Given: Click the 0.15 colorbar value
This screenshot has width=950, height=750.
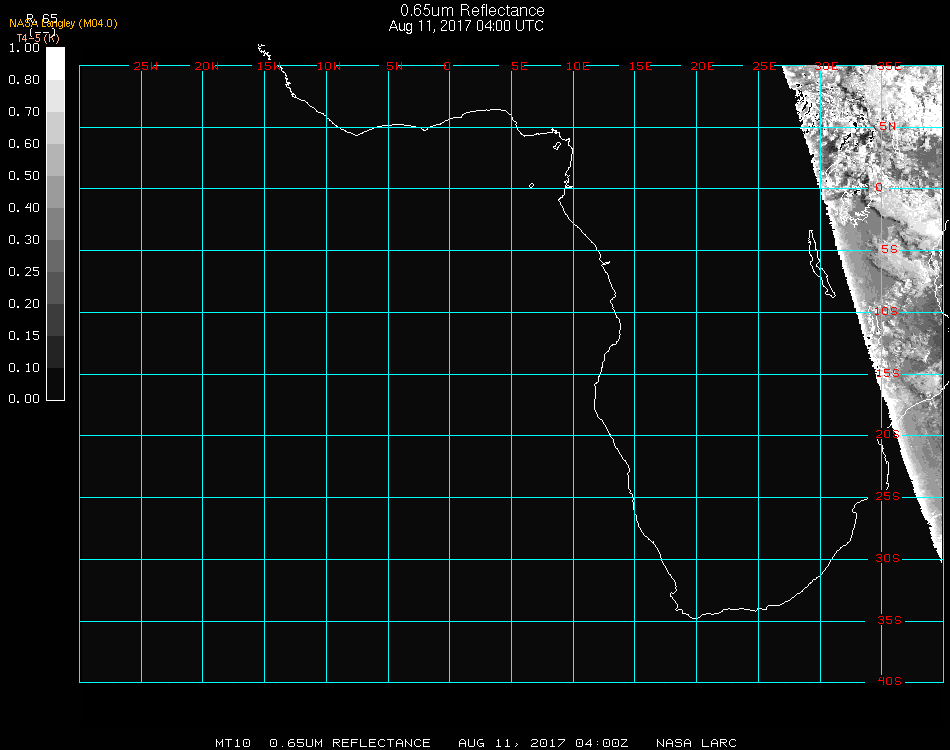Looking at the screenshot, I should [x=24, y=336].
